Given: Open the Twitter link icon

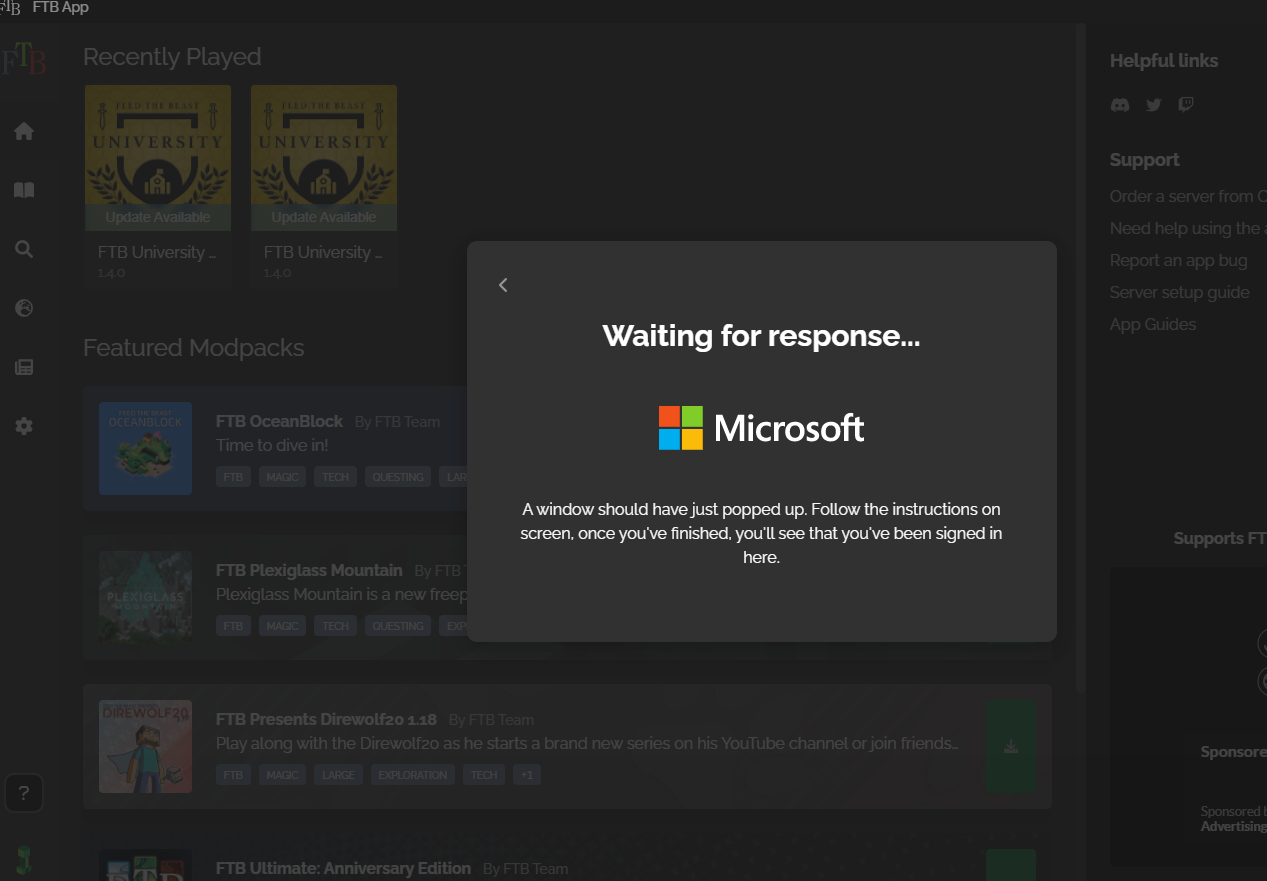Looking at the screenshot, I should click(x=1154, y=104).
